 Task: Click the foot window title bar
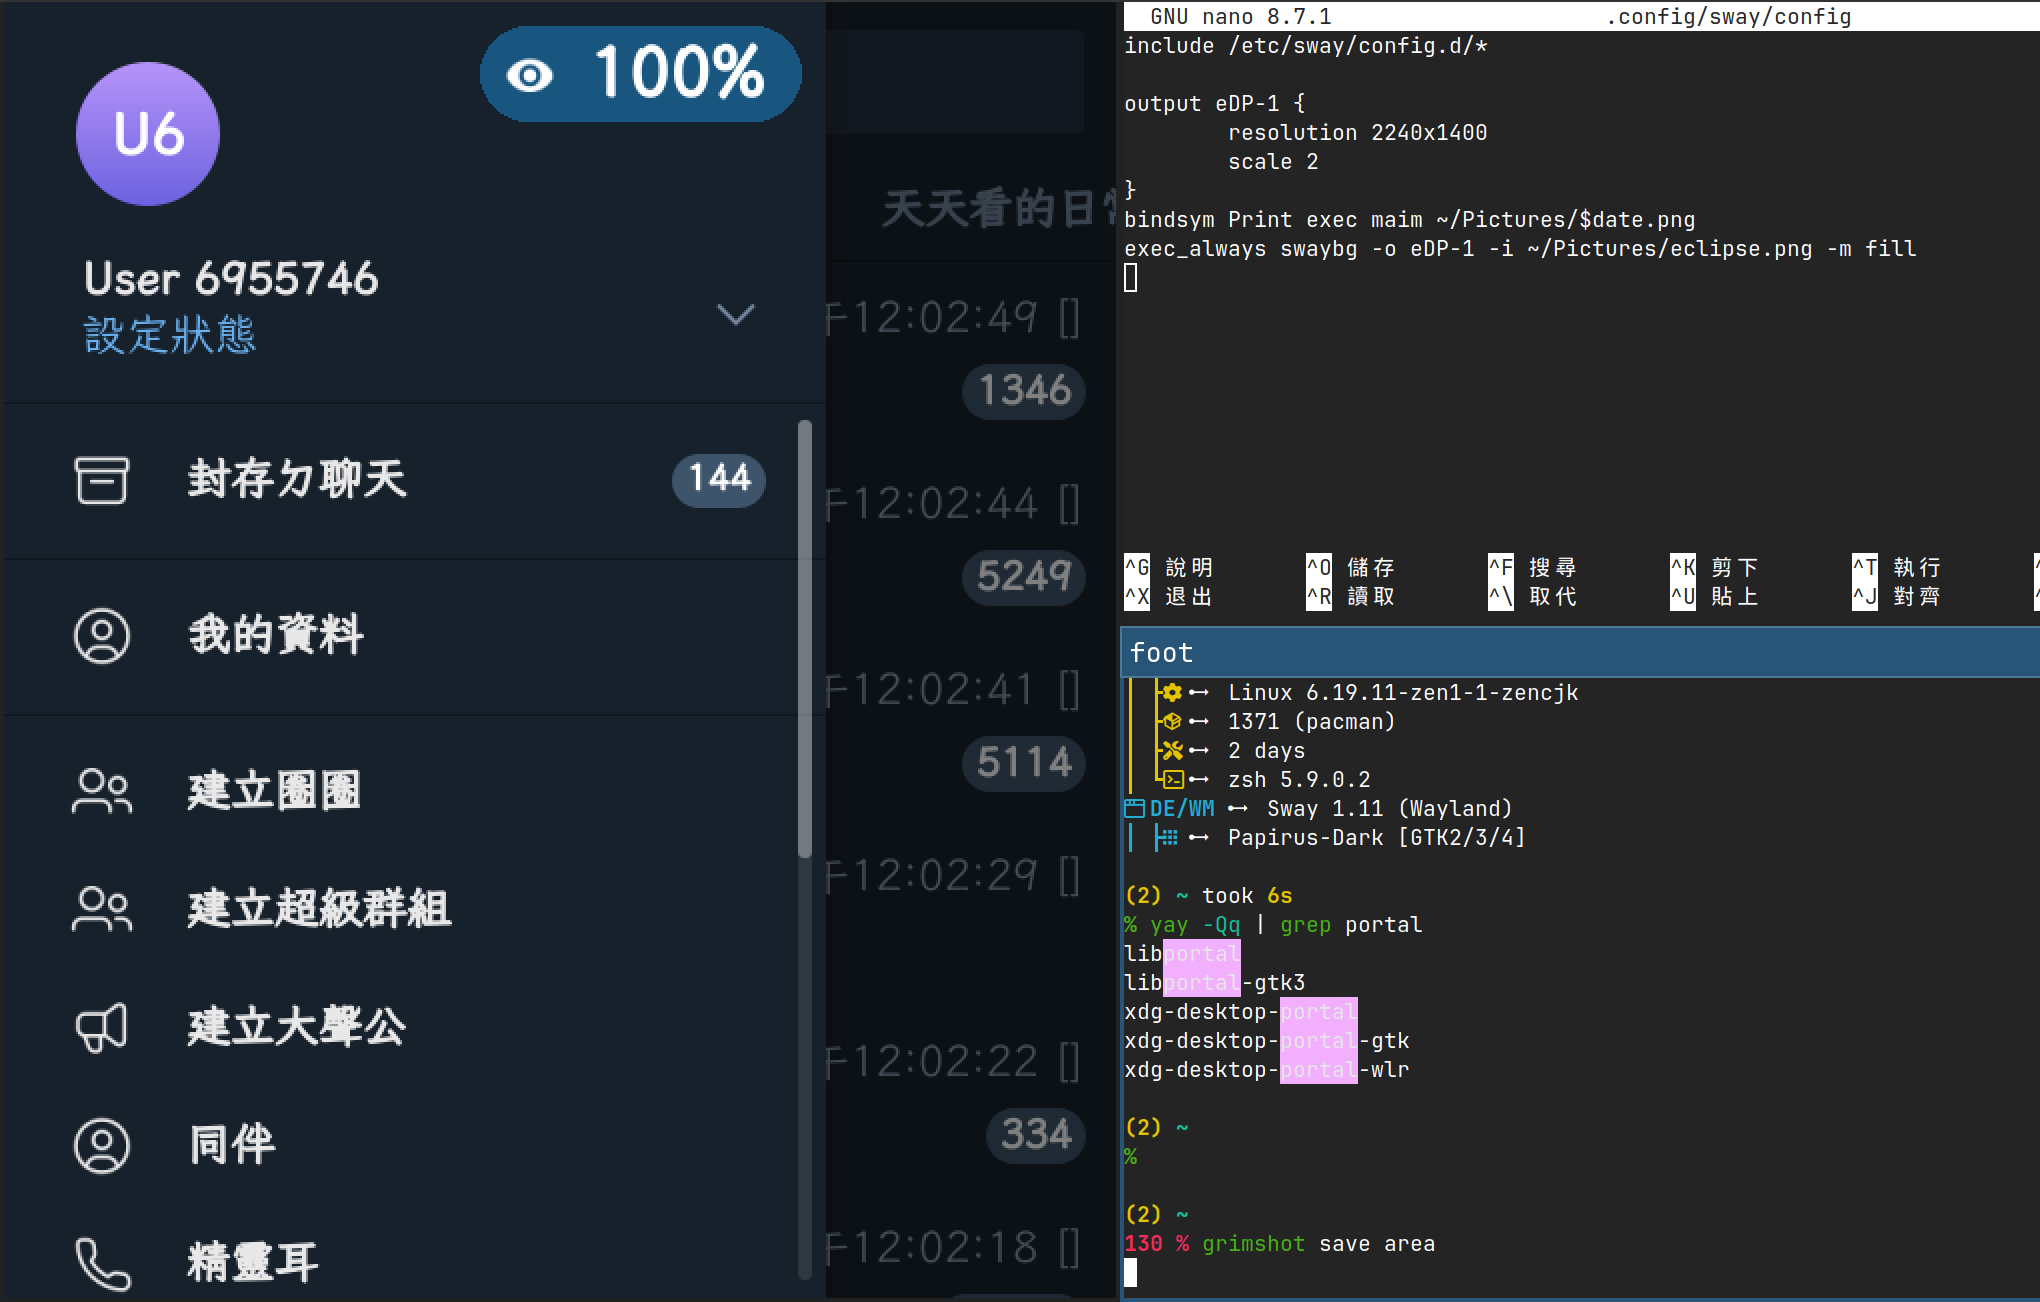pos(1578,653)
